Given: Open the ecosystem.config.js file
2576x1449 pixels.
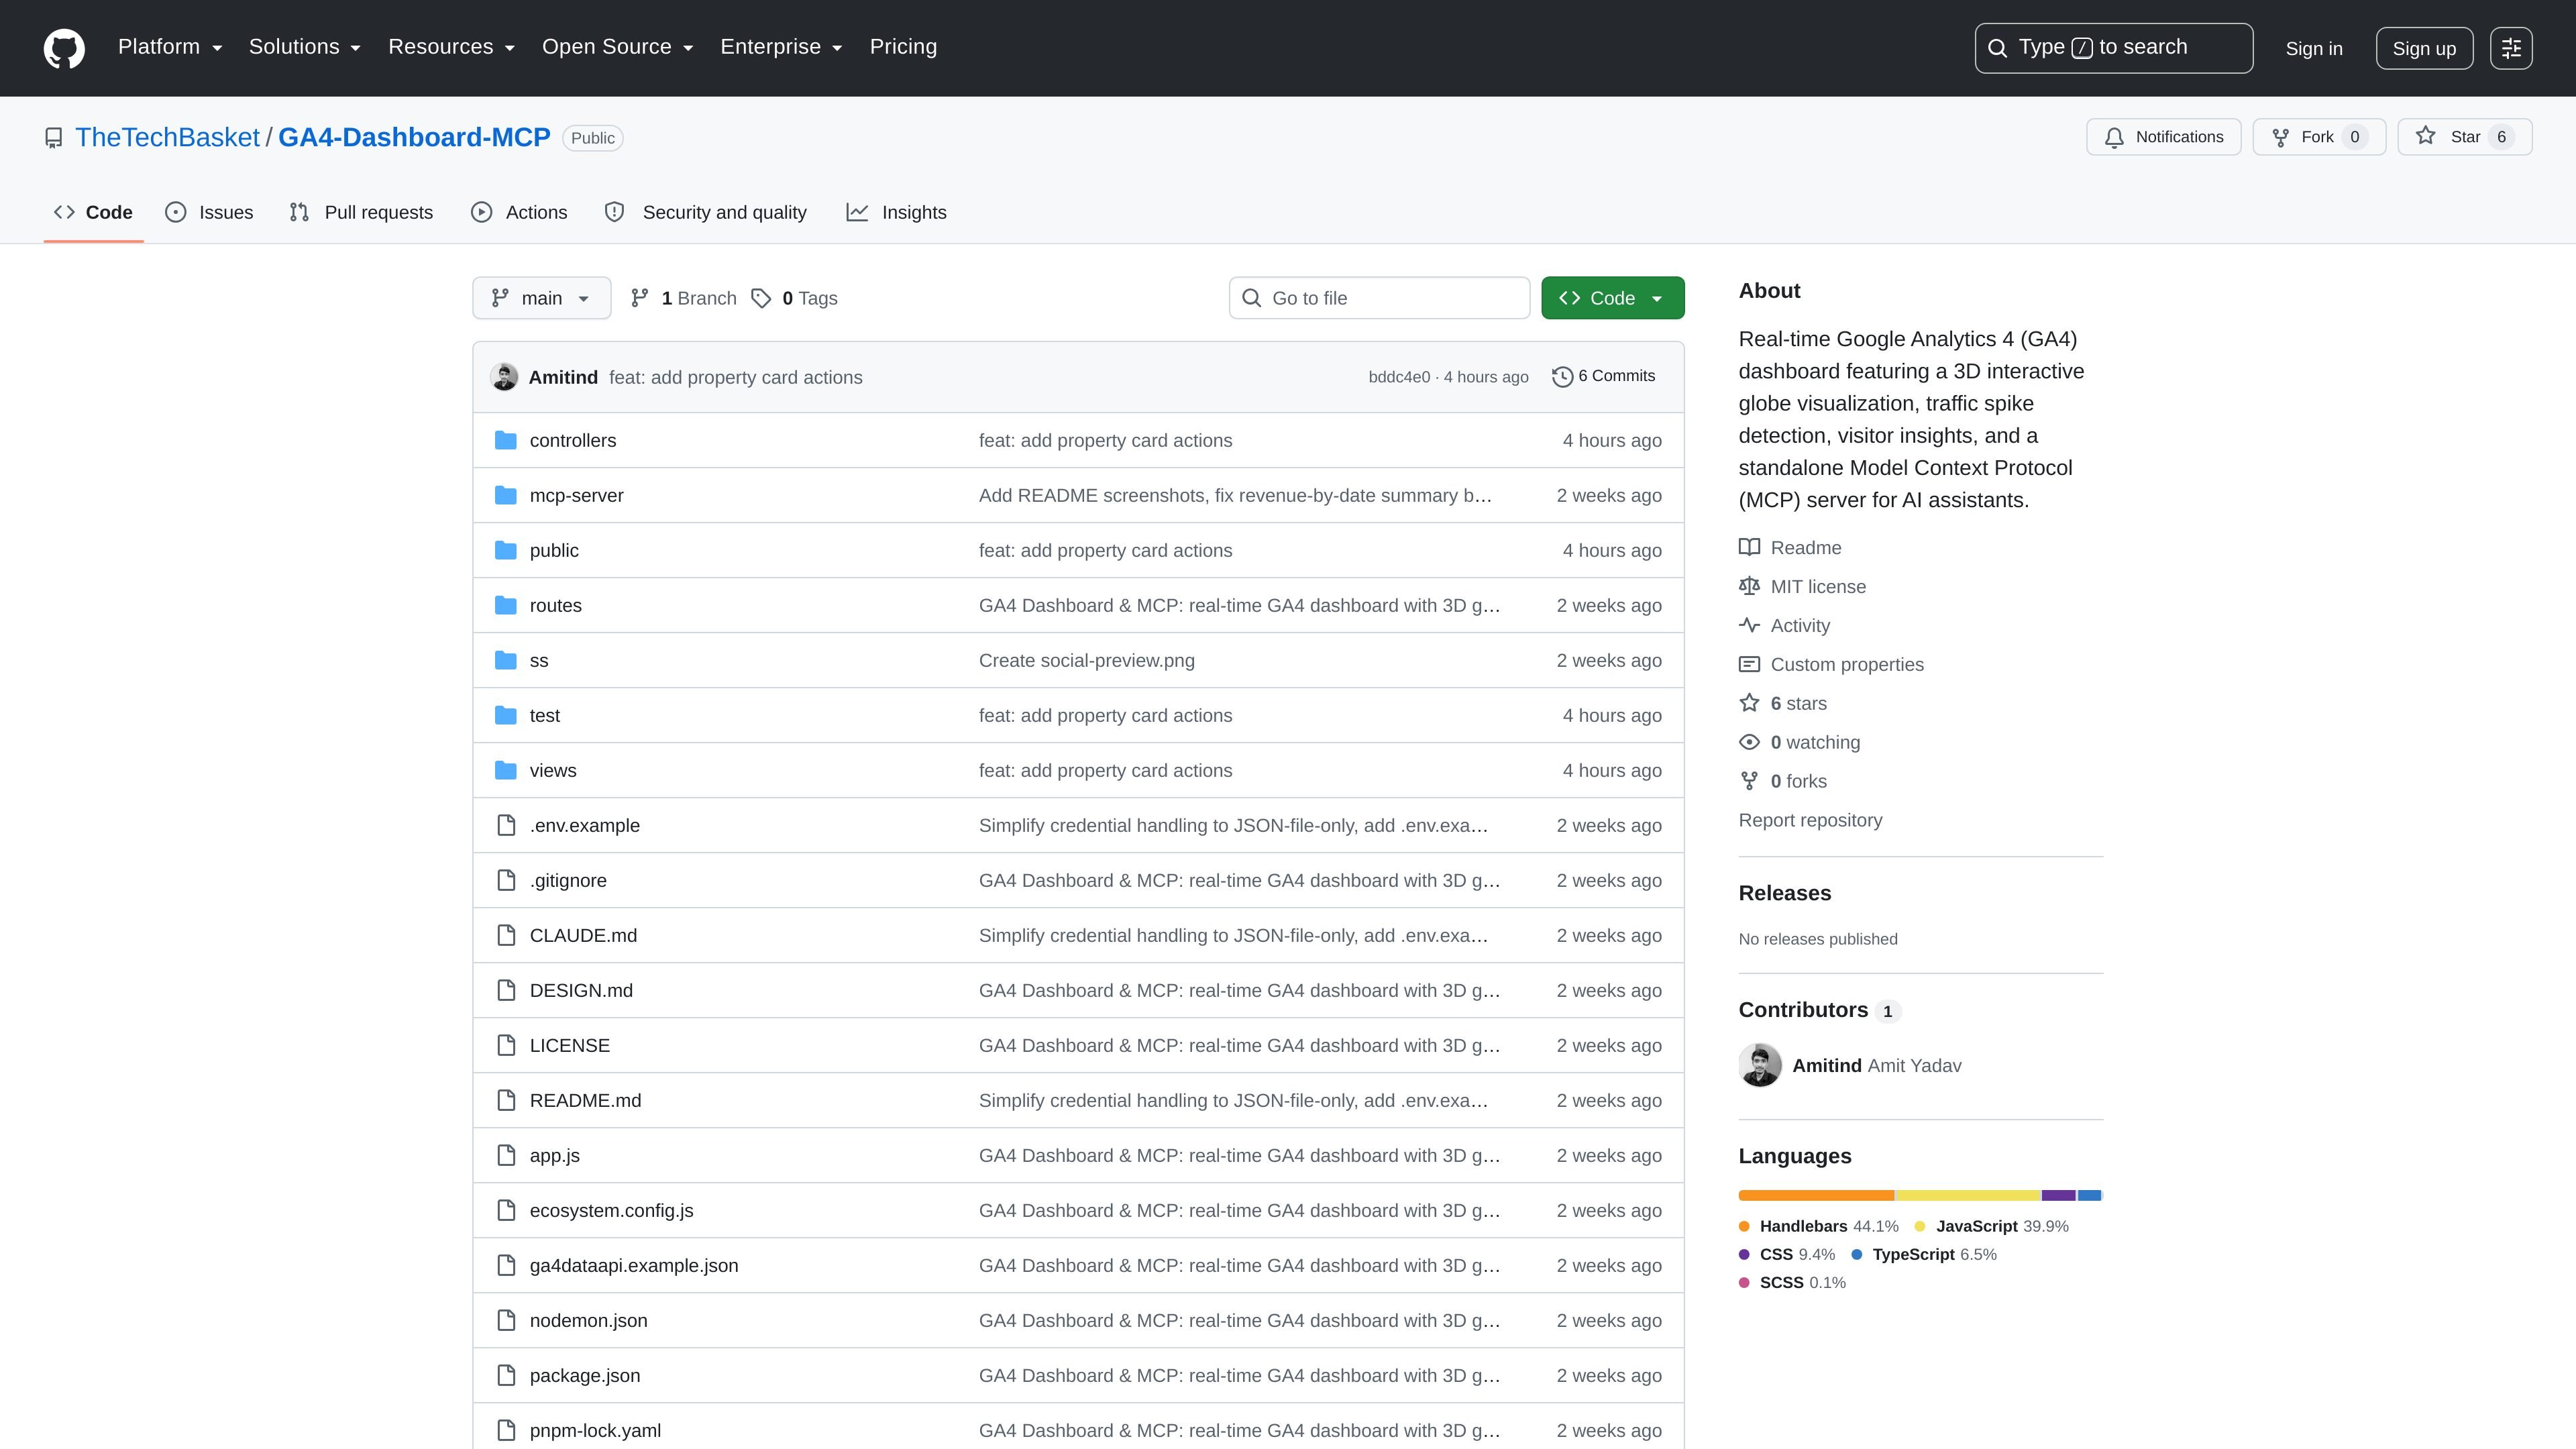Looking at the screenshot, I should [611, 1210].
